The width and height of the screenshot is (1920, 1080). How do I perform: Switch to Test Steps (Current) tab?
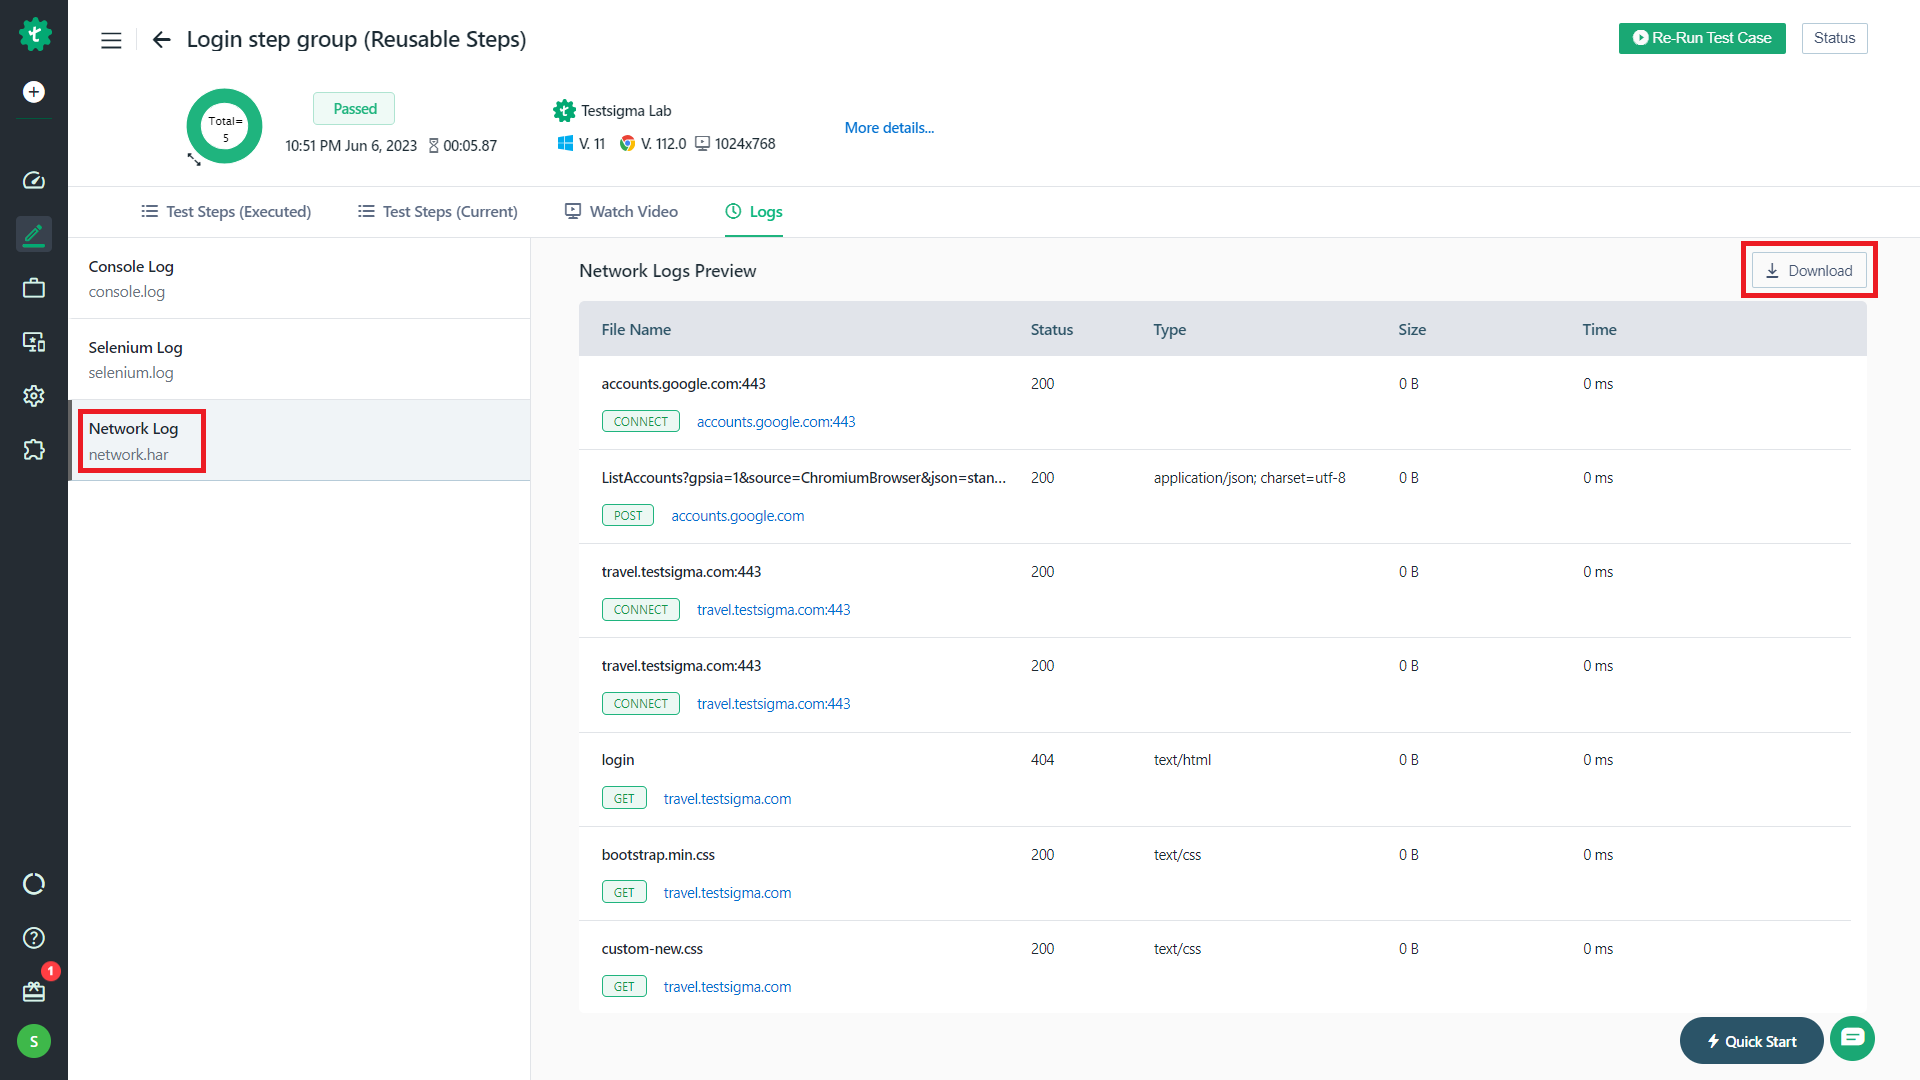(438, 212)
